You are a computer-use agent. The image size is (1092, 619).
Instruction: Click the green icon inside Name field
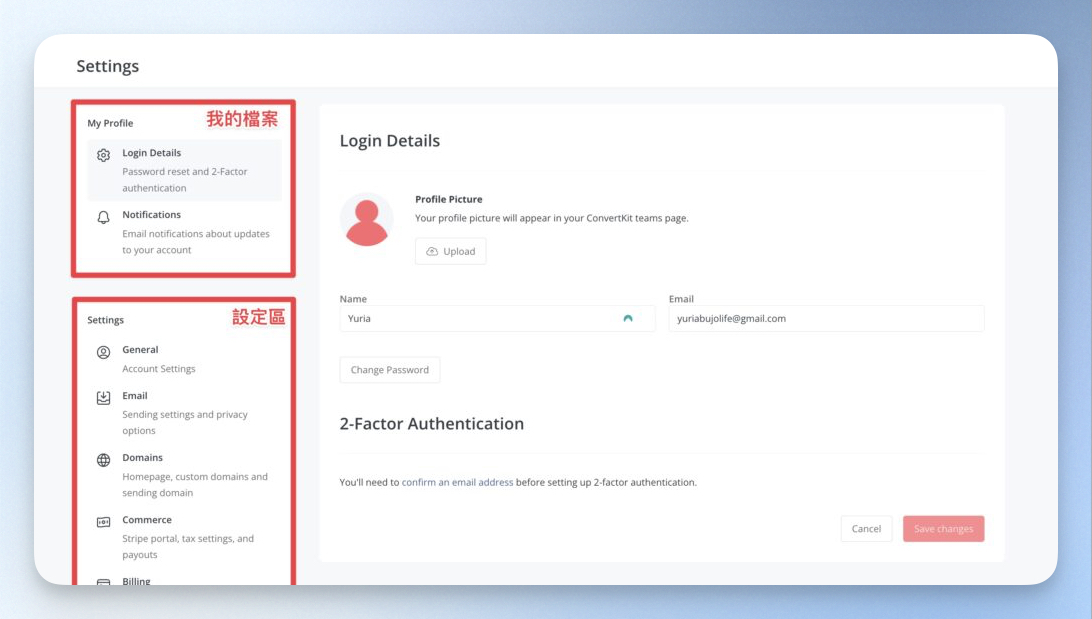pos(627,318)
